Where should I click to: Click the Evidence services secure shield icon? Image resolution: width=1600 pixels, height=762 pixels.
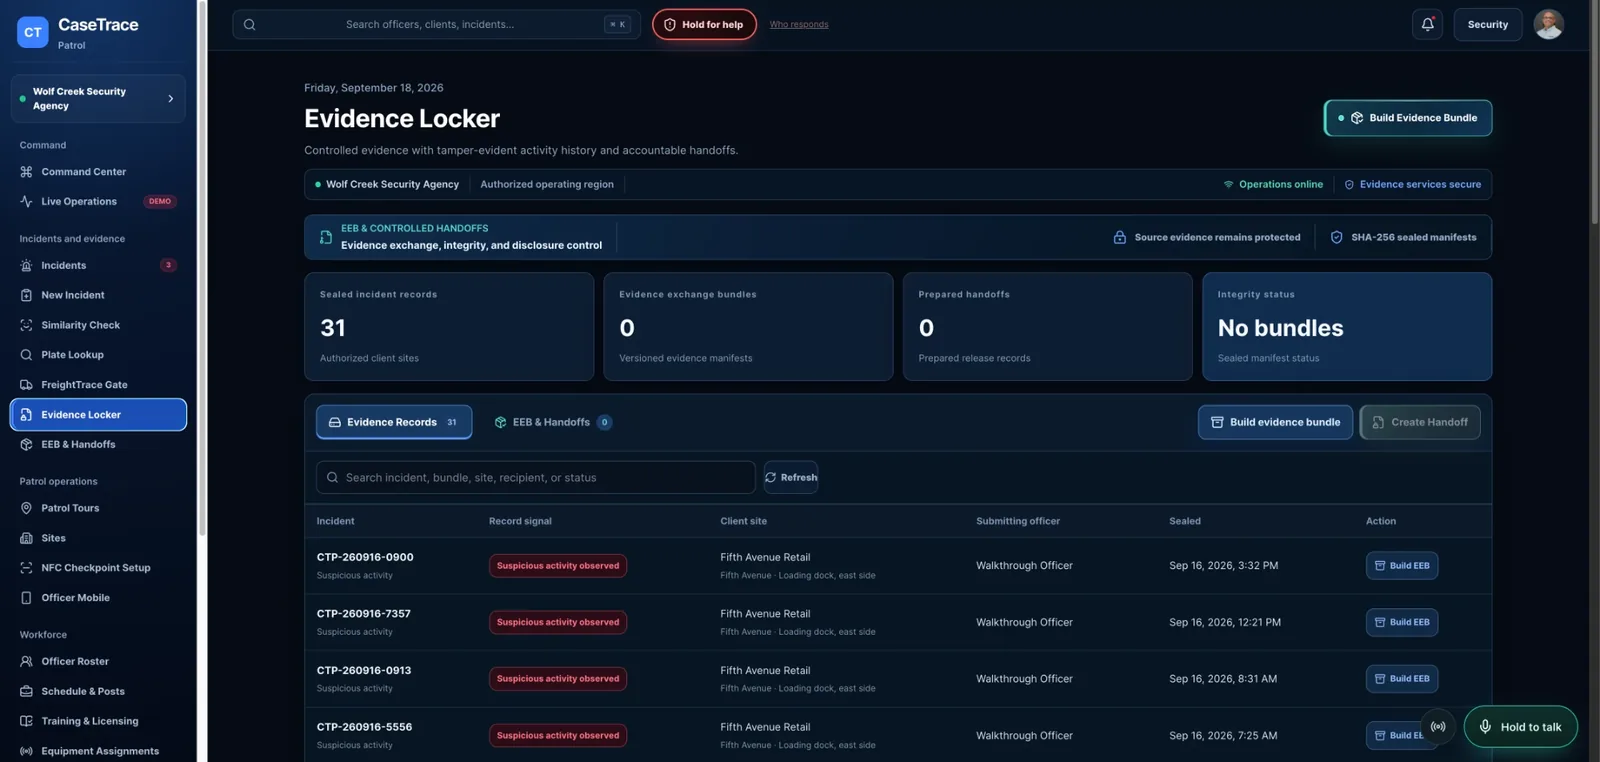coord(1349,184)
